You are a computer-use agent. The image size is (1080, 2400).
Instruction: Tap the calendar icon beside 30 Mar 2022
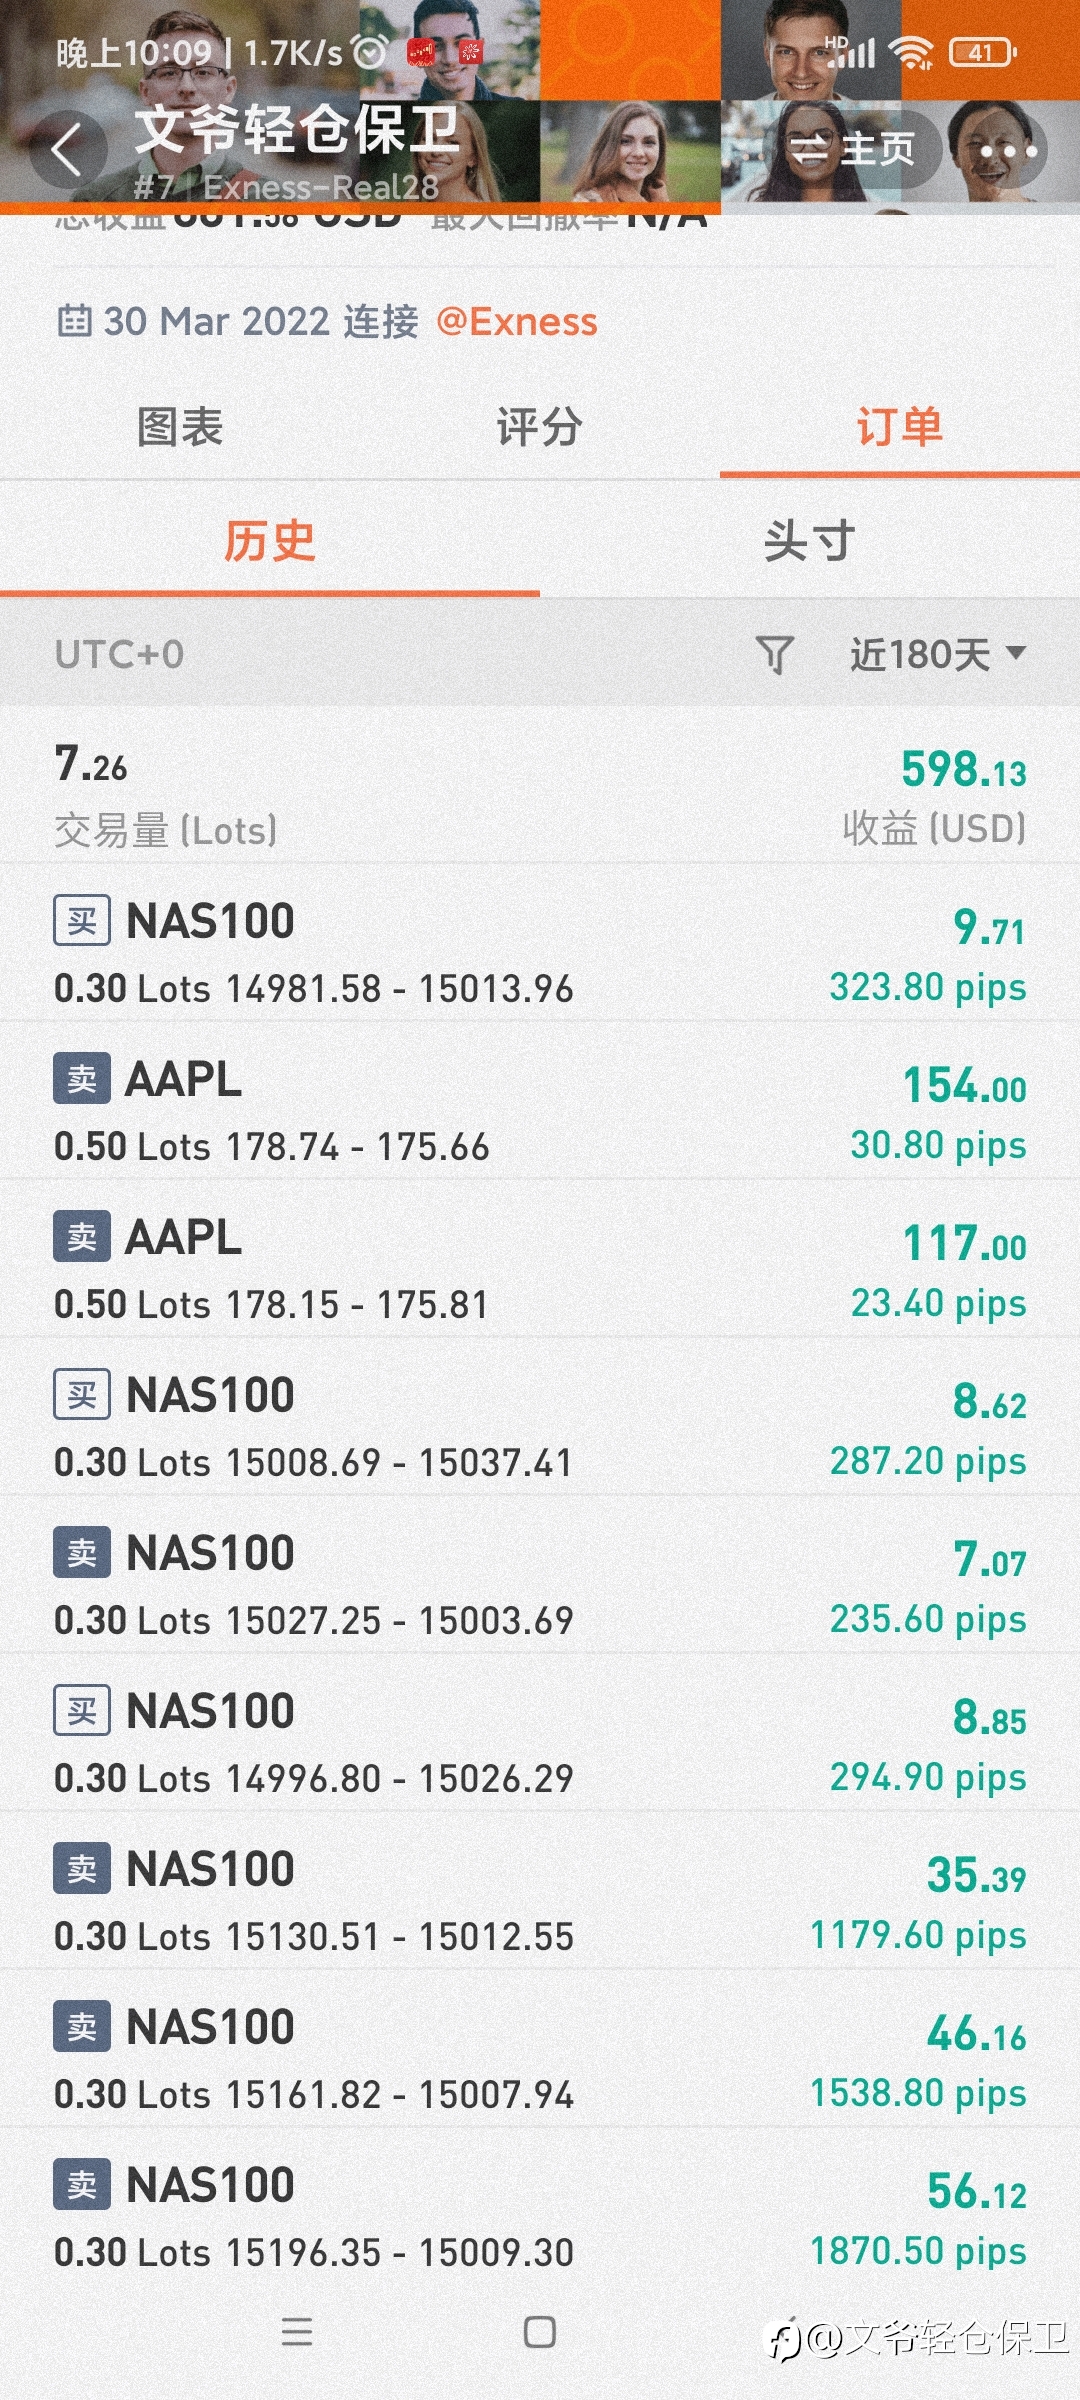(x=74, y=321)
